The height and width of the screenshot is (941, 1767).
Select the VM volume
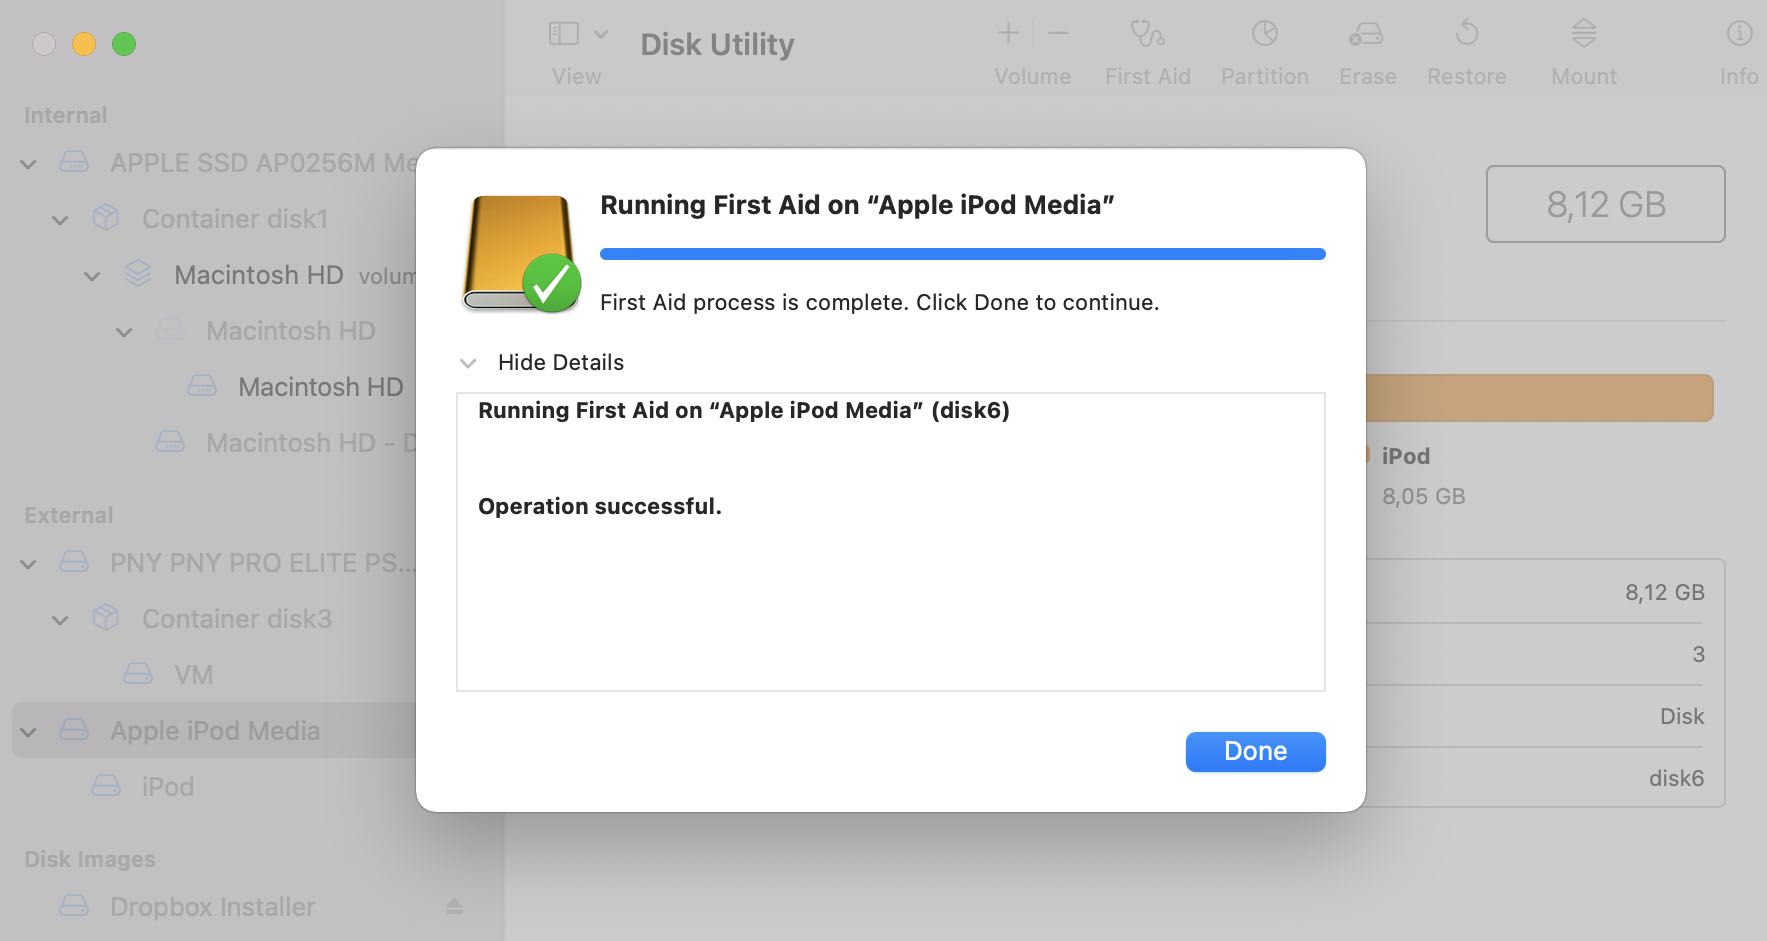[193, 675]
